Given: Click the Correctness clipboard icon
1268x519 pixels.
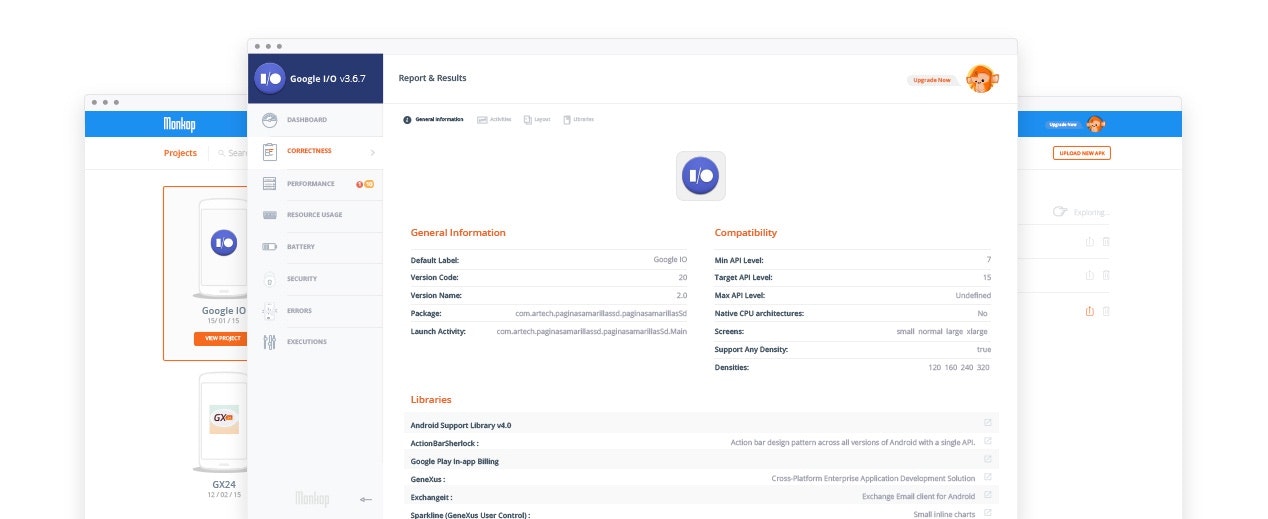Looking at the screenshot, I should (269, 152).
